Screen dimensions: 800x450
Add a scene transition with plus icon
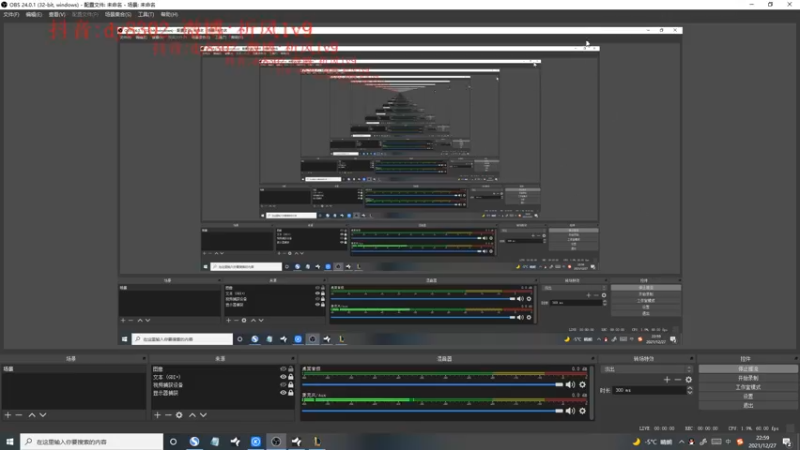click(x=667, y=380)
